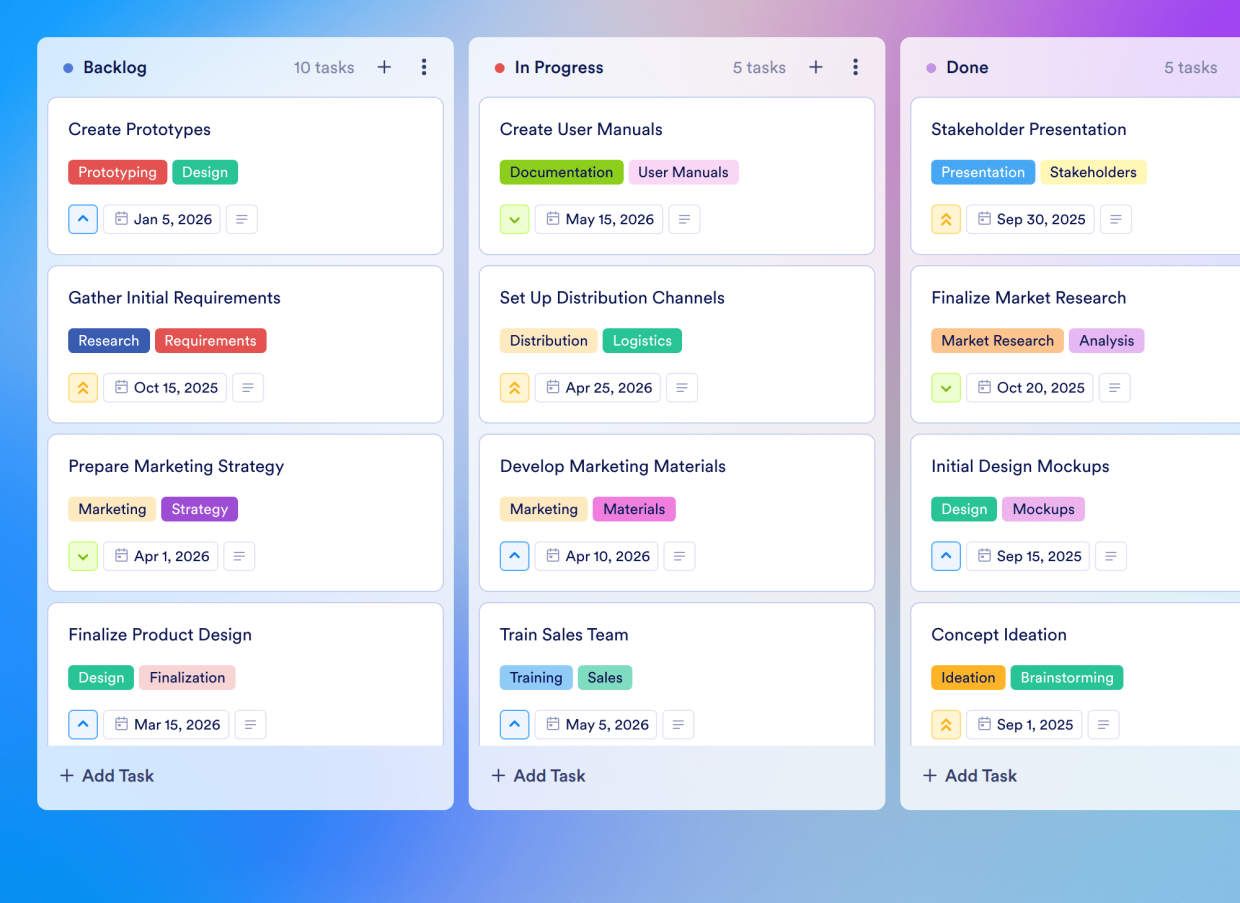Click the plus icon in the Backlog header
Viewport: 1240px width, 903px height.
tap(384, 67)
